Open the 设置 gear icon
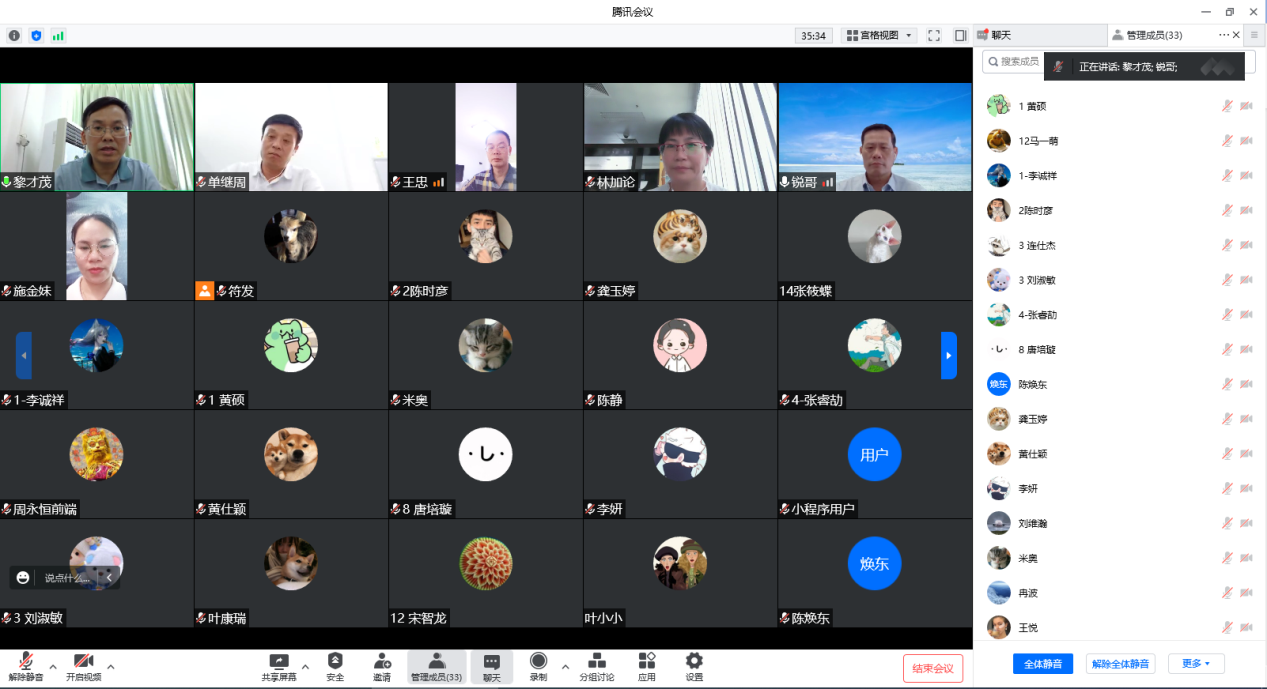 pos(693,667)
